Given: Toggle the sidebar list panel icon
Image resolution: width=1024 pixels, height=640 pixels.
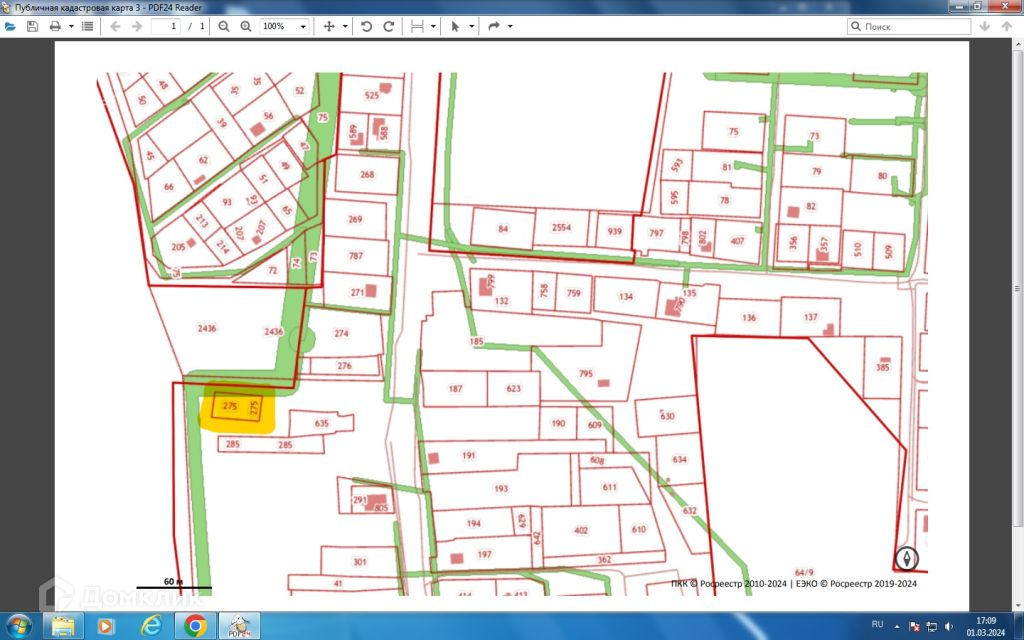Looking at the screenshot, I should 88,26.
